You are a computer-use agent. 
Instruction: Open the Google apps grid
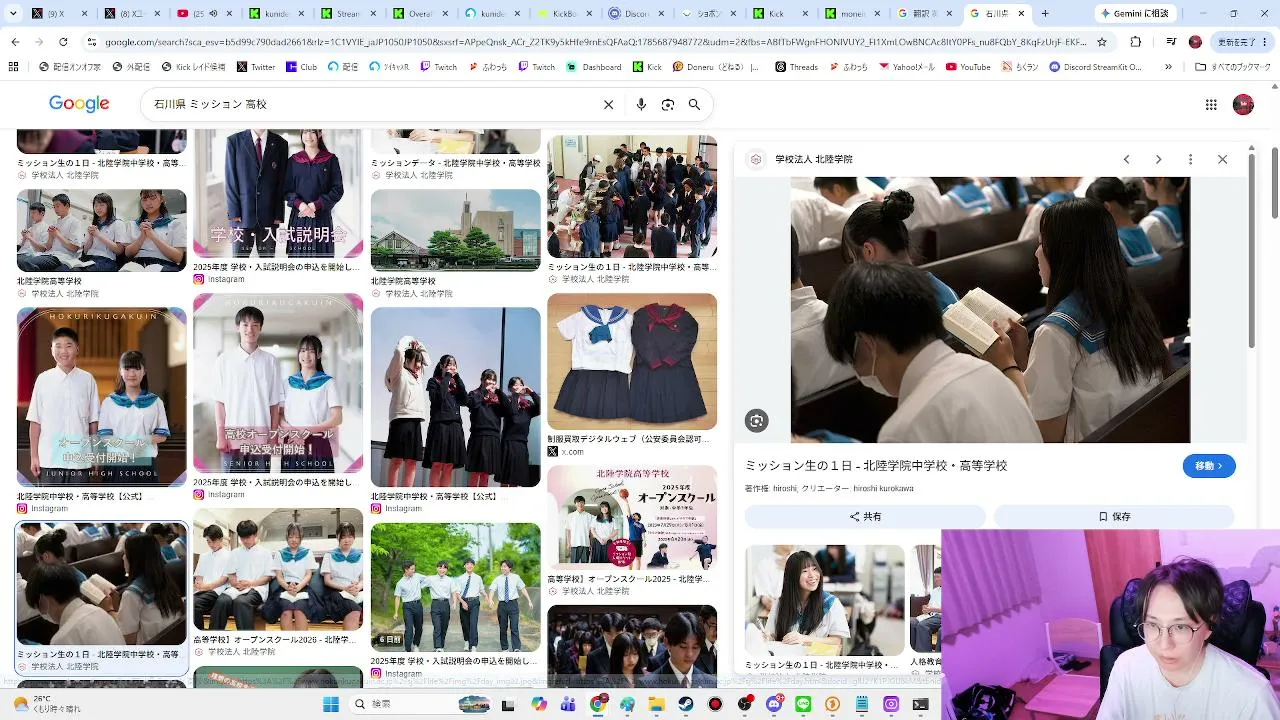[1211, 104]
